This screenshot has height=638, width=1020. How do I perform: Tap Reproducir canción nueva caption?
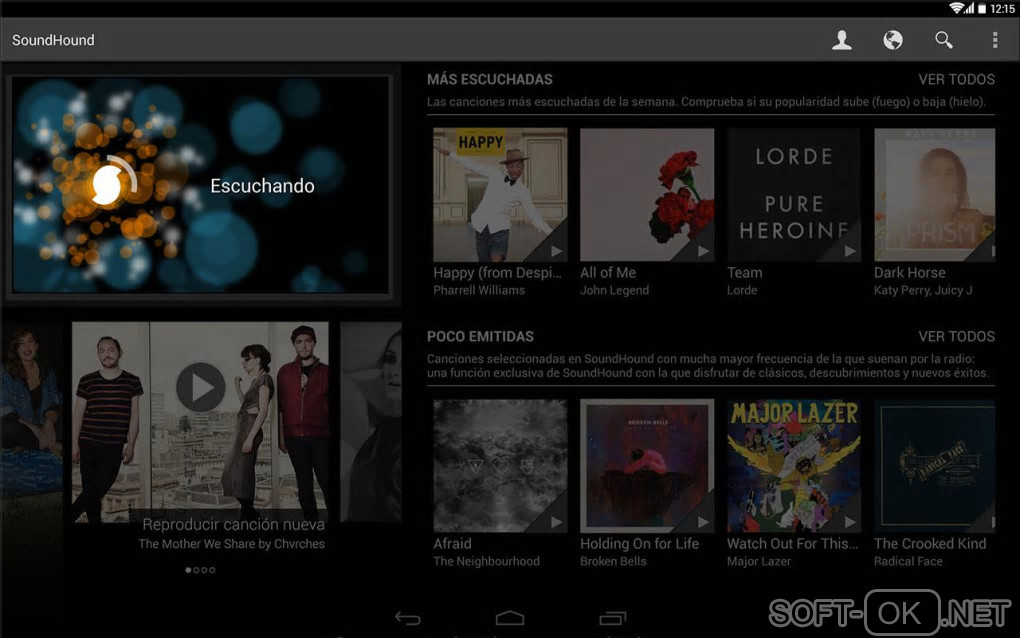pyautogui.click(x=233, y=524)
